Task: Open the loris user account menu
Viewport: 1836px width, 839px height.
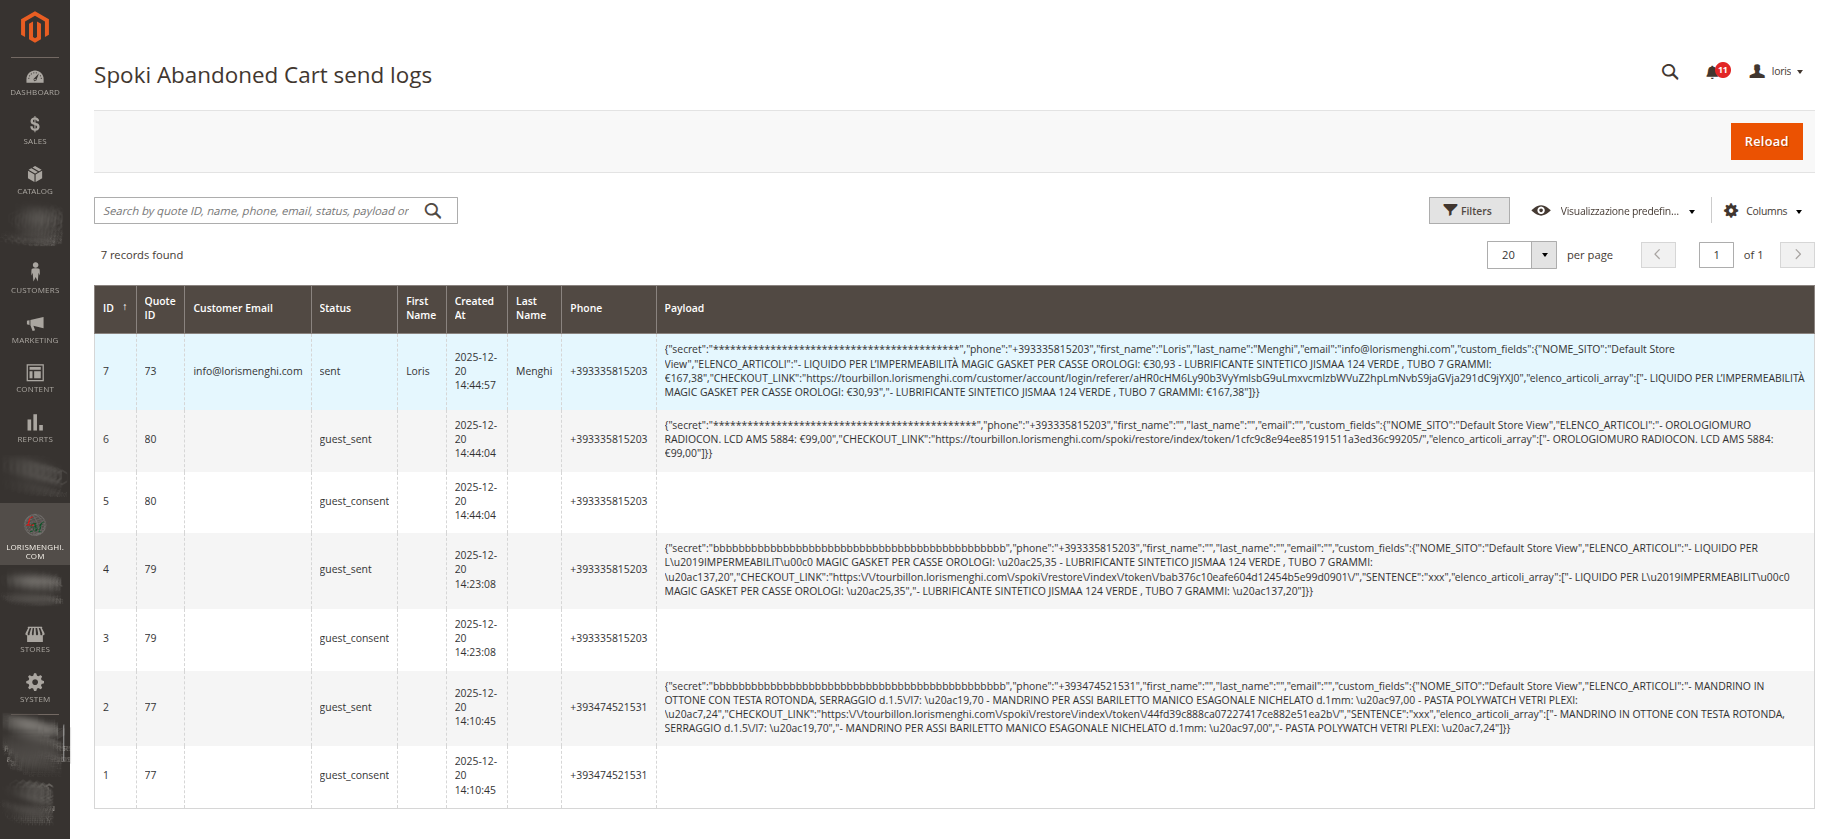Action: pos(1777,72)
